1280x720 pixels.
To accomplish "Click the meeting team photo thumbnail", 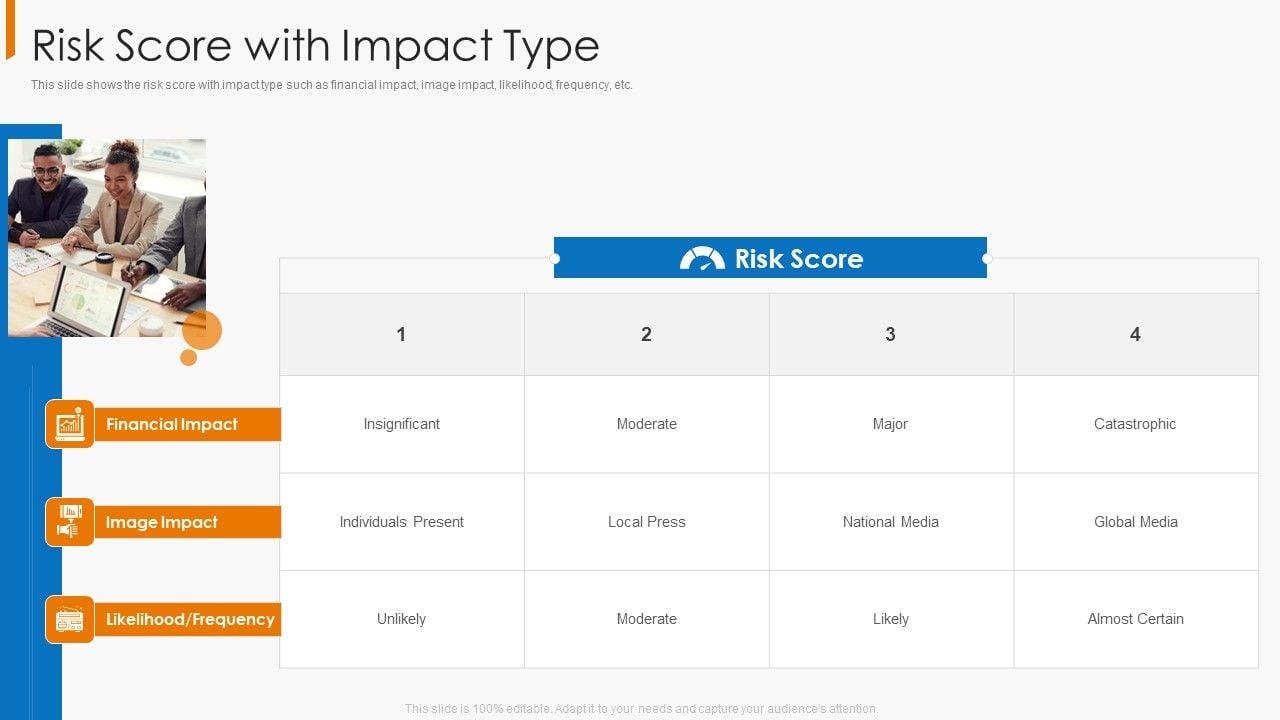I will (x=107, y=237).
